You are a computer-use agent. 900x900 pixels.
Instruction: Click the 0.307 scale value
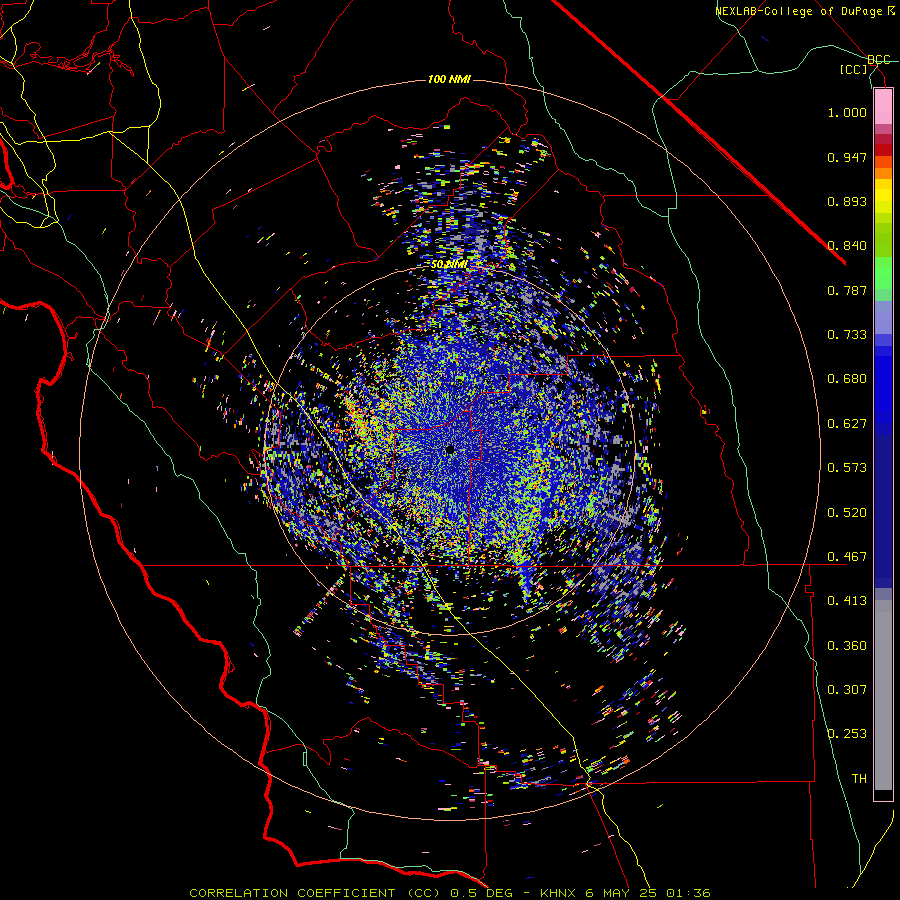pos(847,690)
